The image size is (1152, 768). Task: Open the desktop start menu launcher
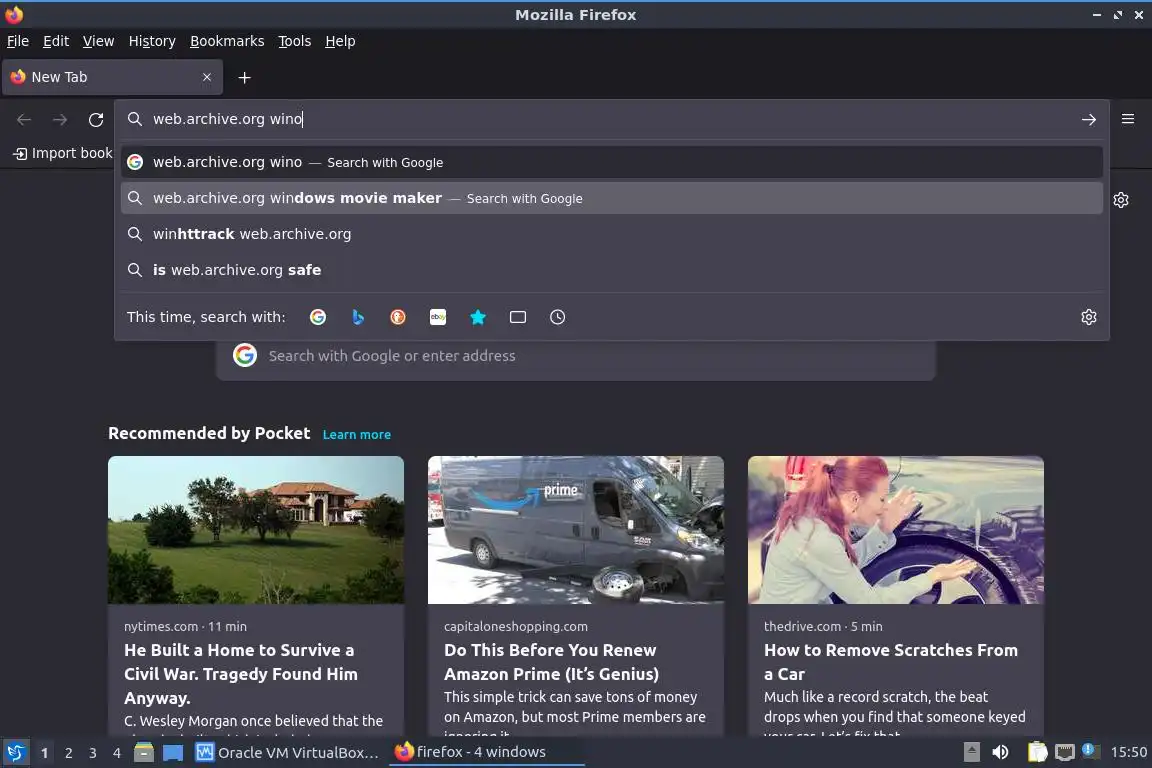coord(15,753)
